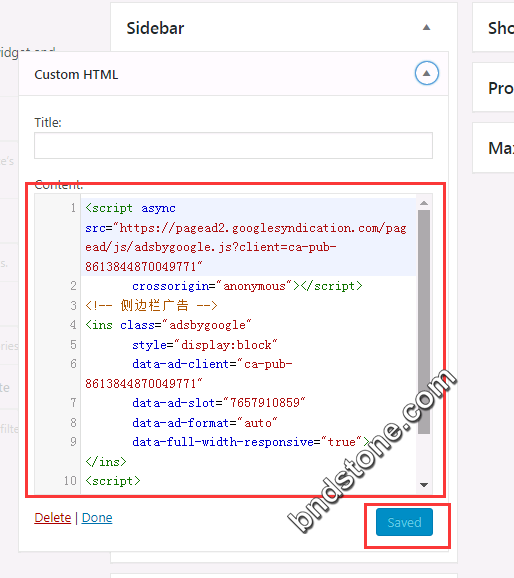Click the line 'style="display:block"'

pyautogui.click(x=205, y=345)
